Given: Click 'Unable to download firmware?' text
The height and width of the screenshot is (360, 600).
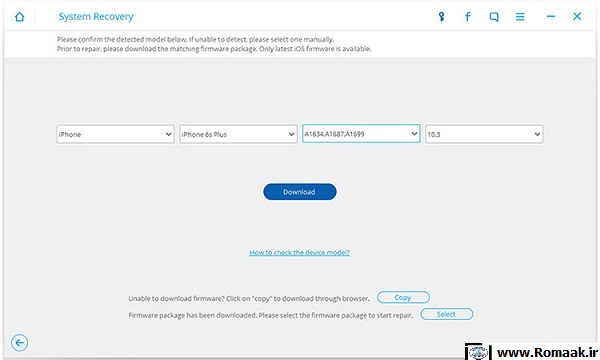Looking at the screenshot, I should point(176,298).
